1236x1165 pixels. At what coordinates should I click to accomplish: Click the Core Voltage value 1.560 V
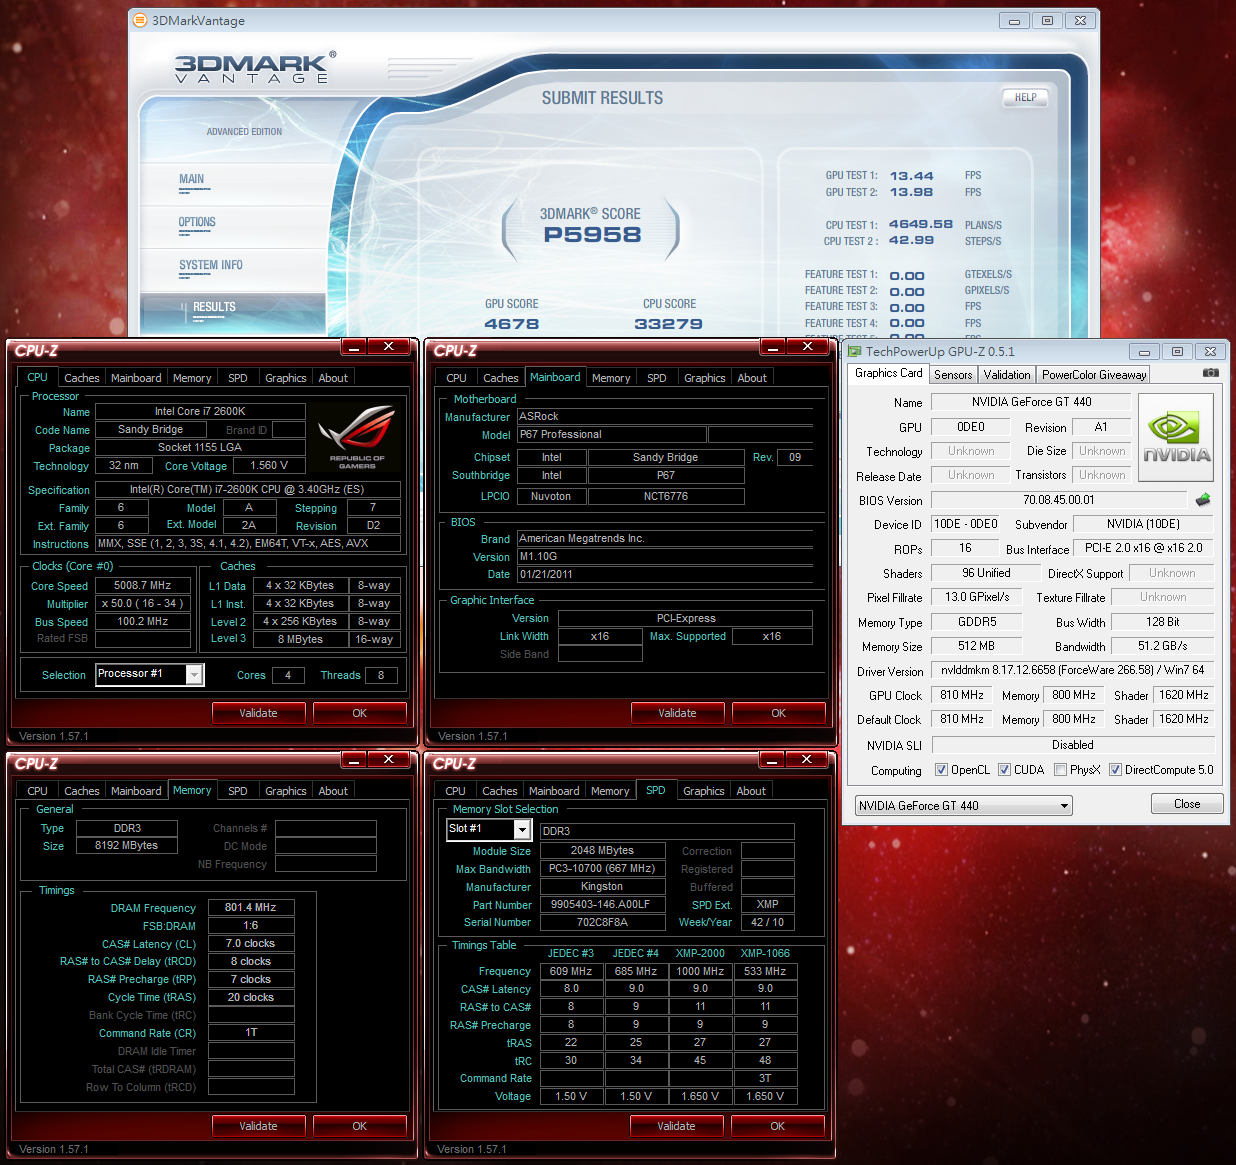tap(269, 466)
